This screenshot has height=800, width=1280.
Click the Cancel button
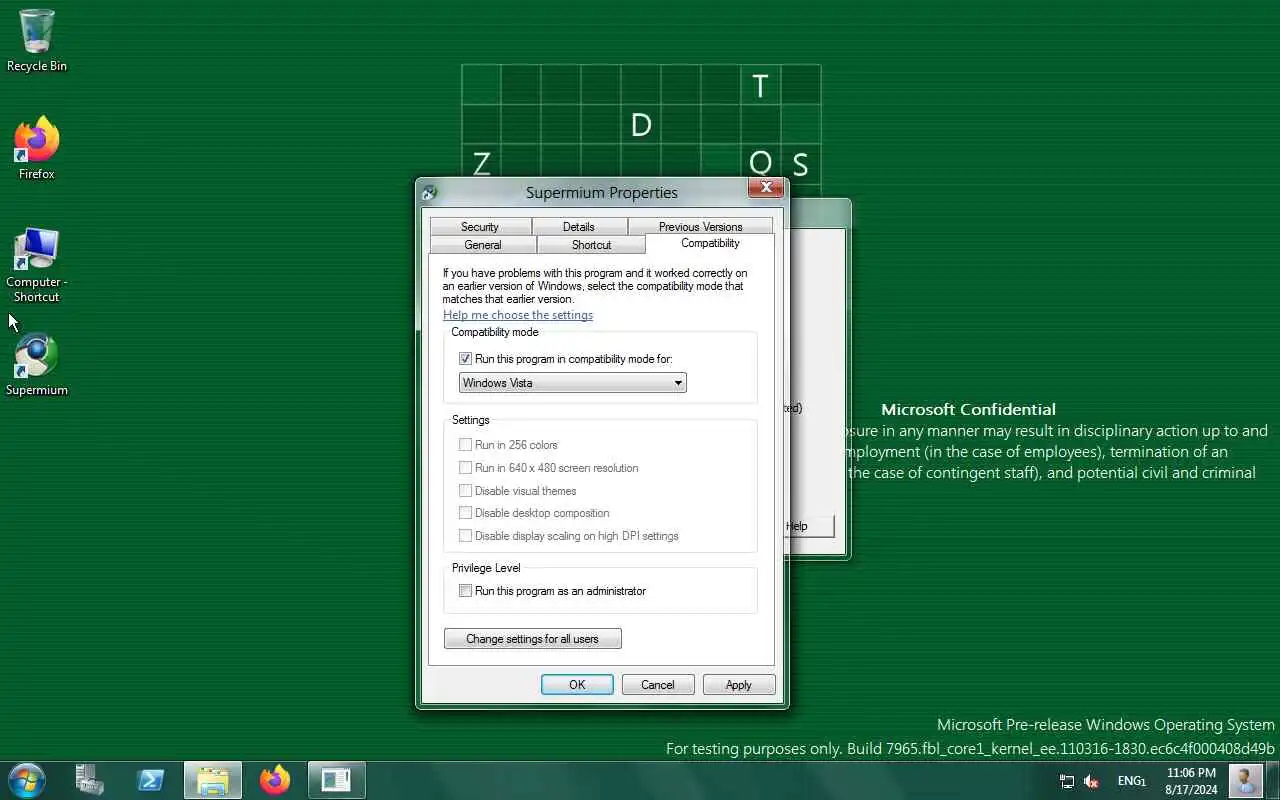click(658, 685)
